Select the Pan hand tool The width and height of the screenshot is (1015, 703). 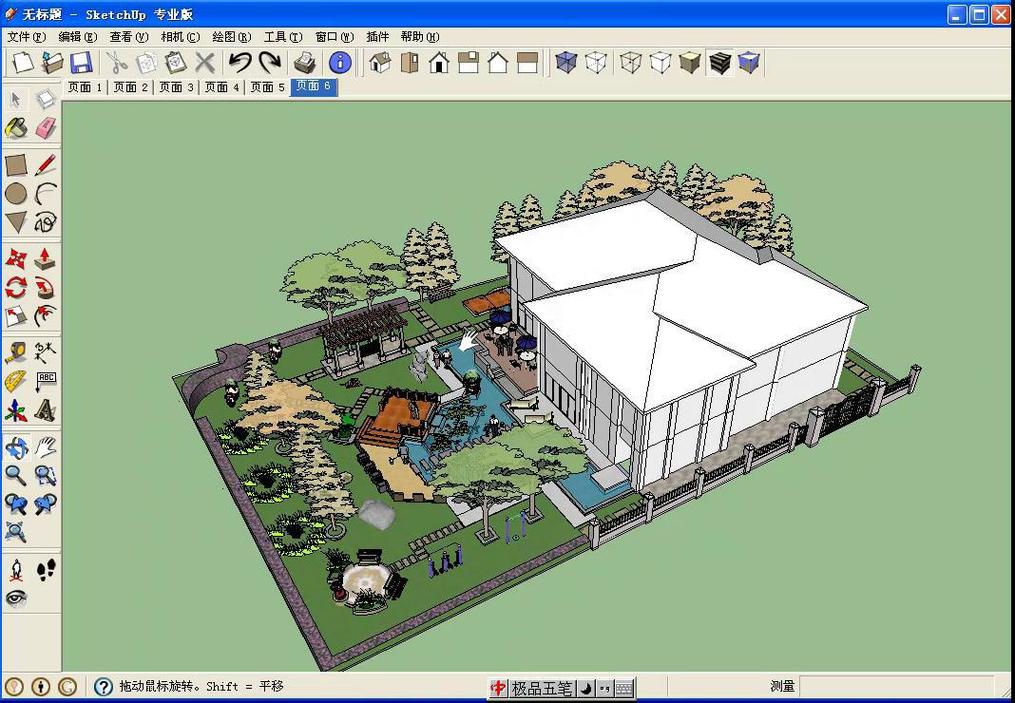[45, 447]
